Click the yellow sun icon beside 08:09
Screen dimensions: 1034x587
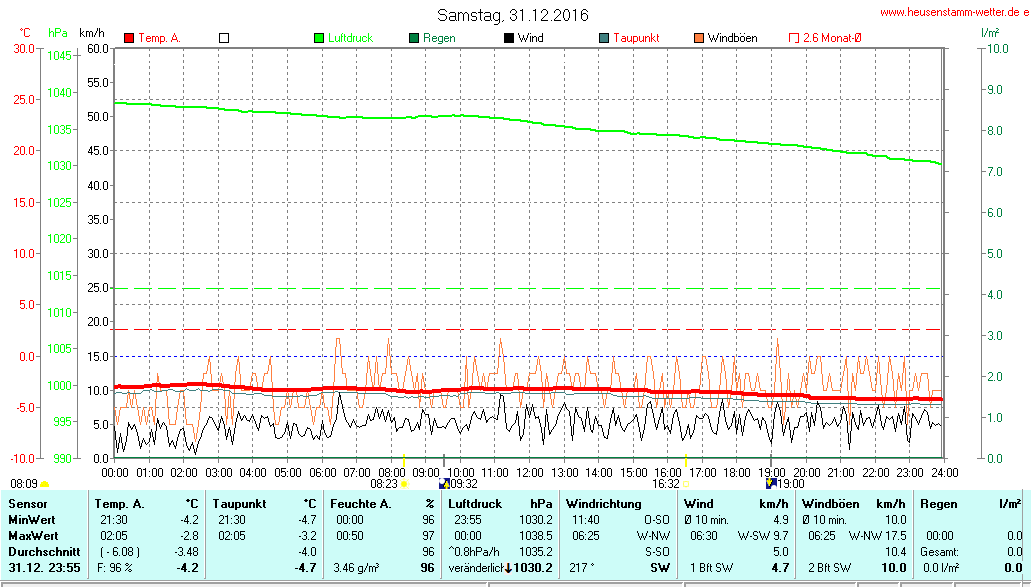45,484
